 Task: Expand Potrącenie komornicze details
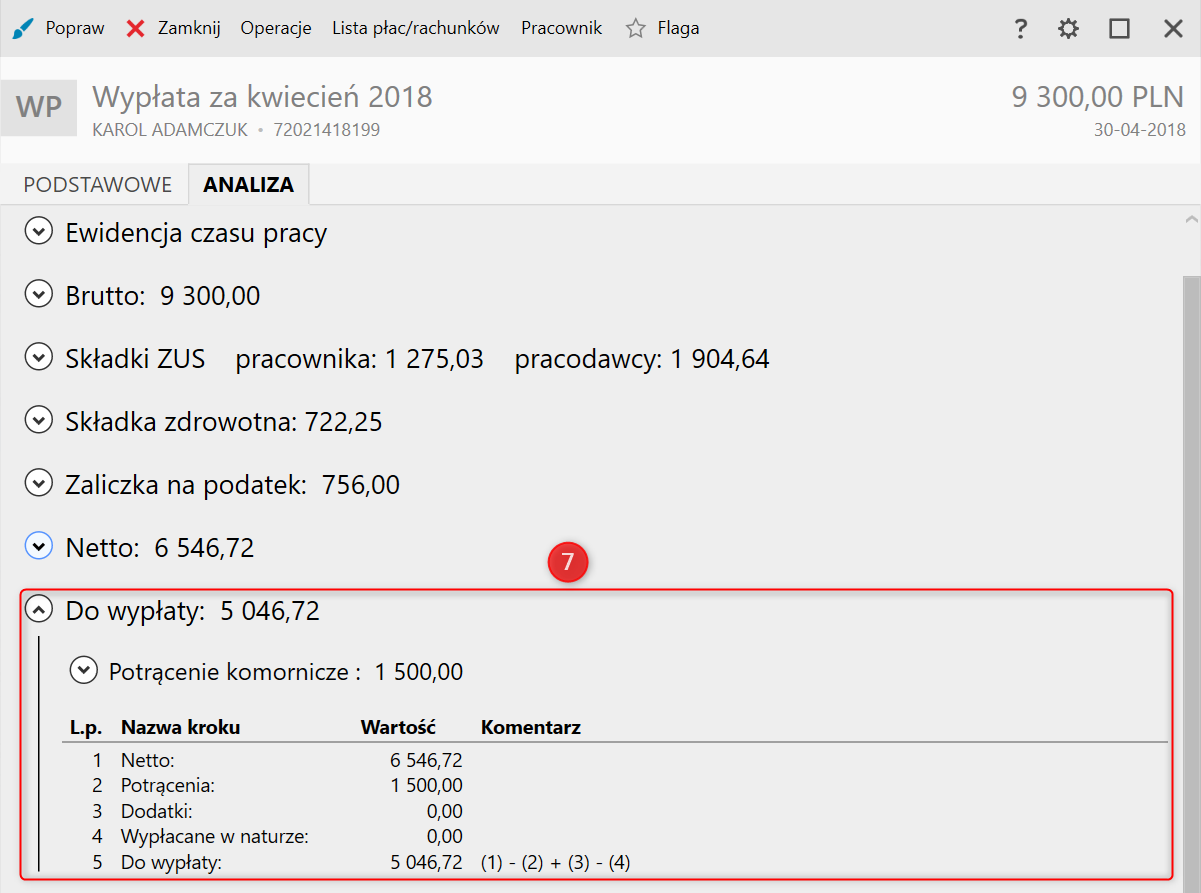(x=84, y=671)
